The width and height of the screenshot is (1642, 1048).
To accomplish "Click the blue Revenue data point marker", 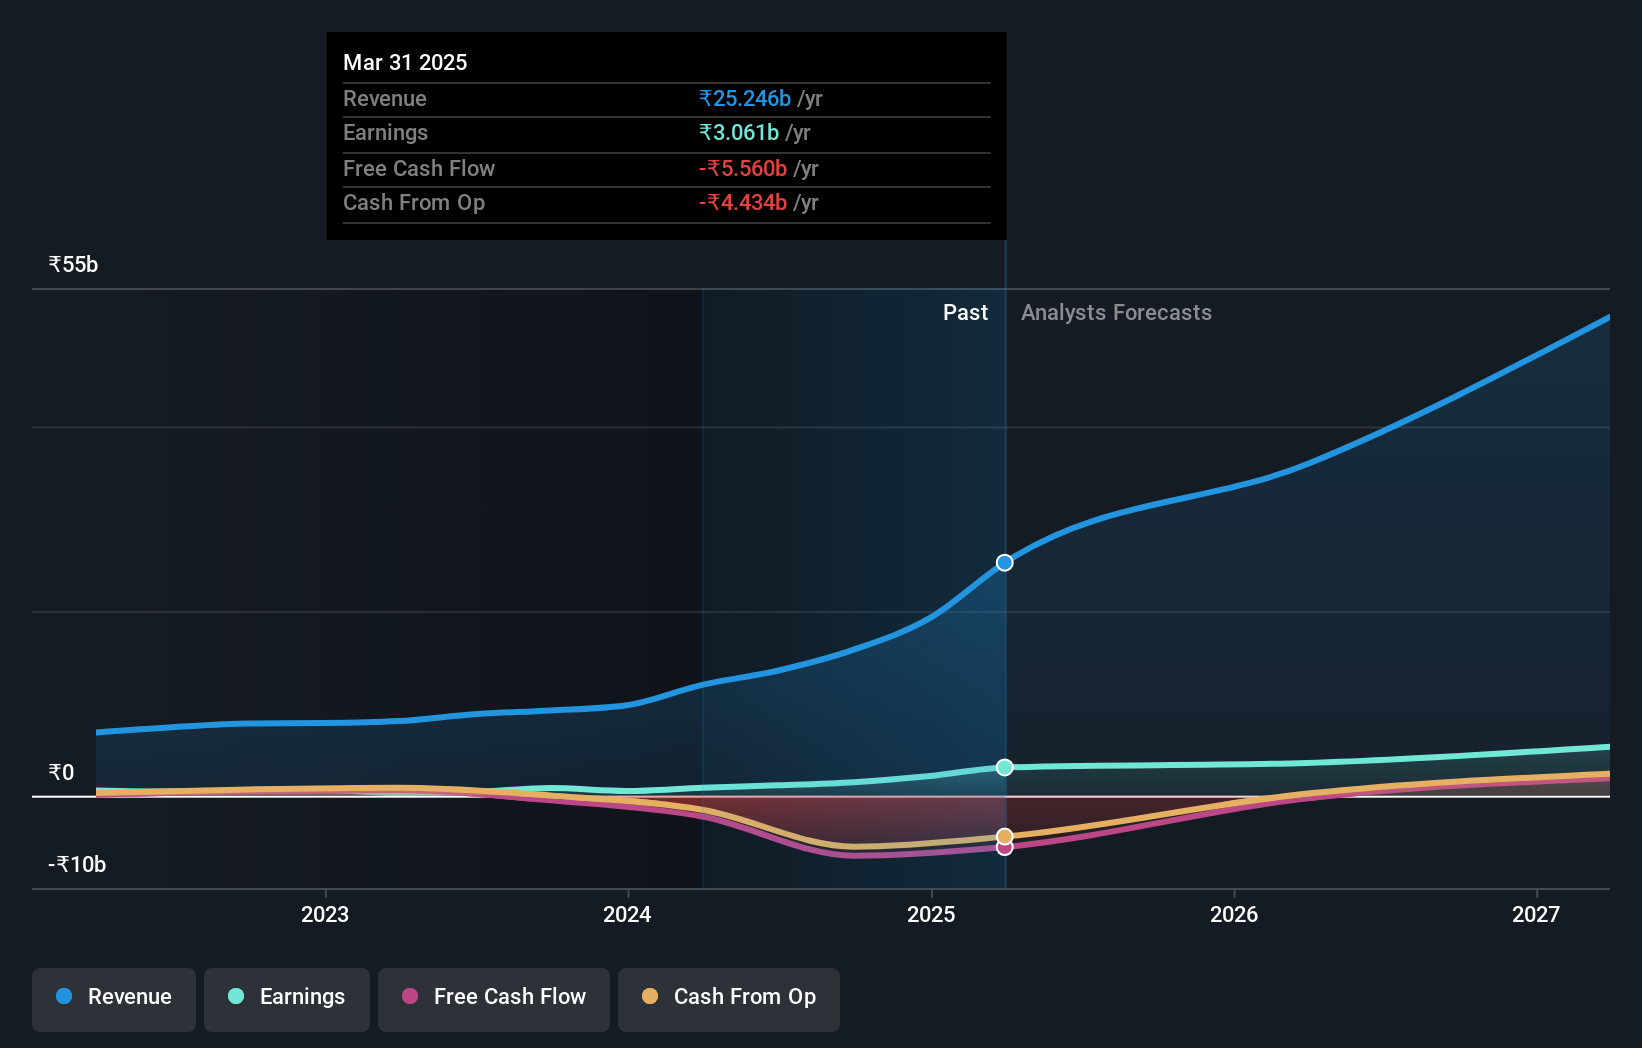I will point(1005,563).
